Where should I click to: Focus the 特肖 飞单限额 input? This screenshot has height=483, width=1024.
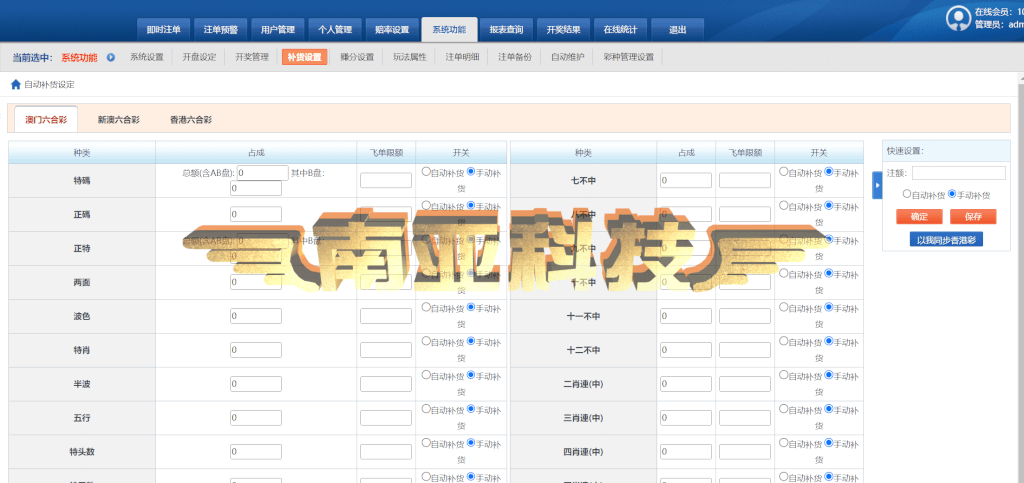pyautogui.click(x=386, y=350)
